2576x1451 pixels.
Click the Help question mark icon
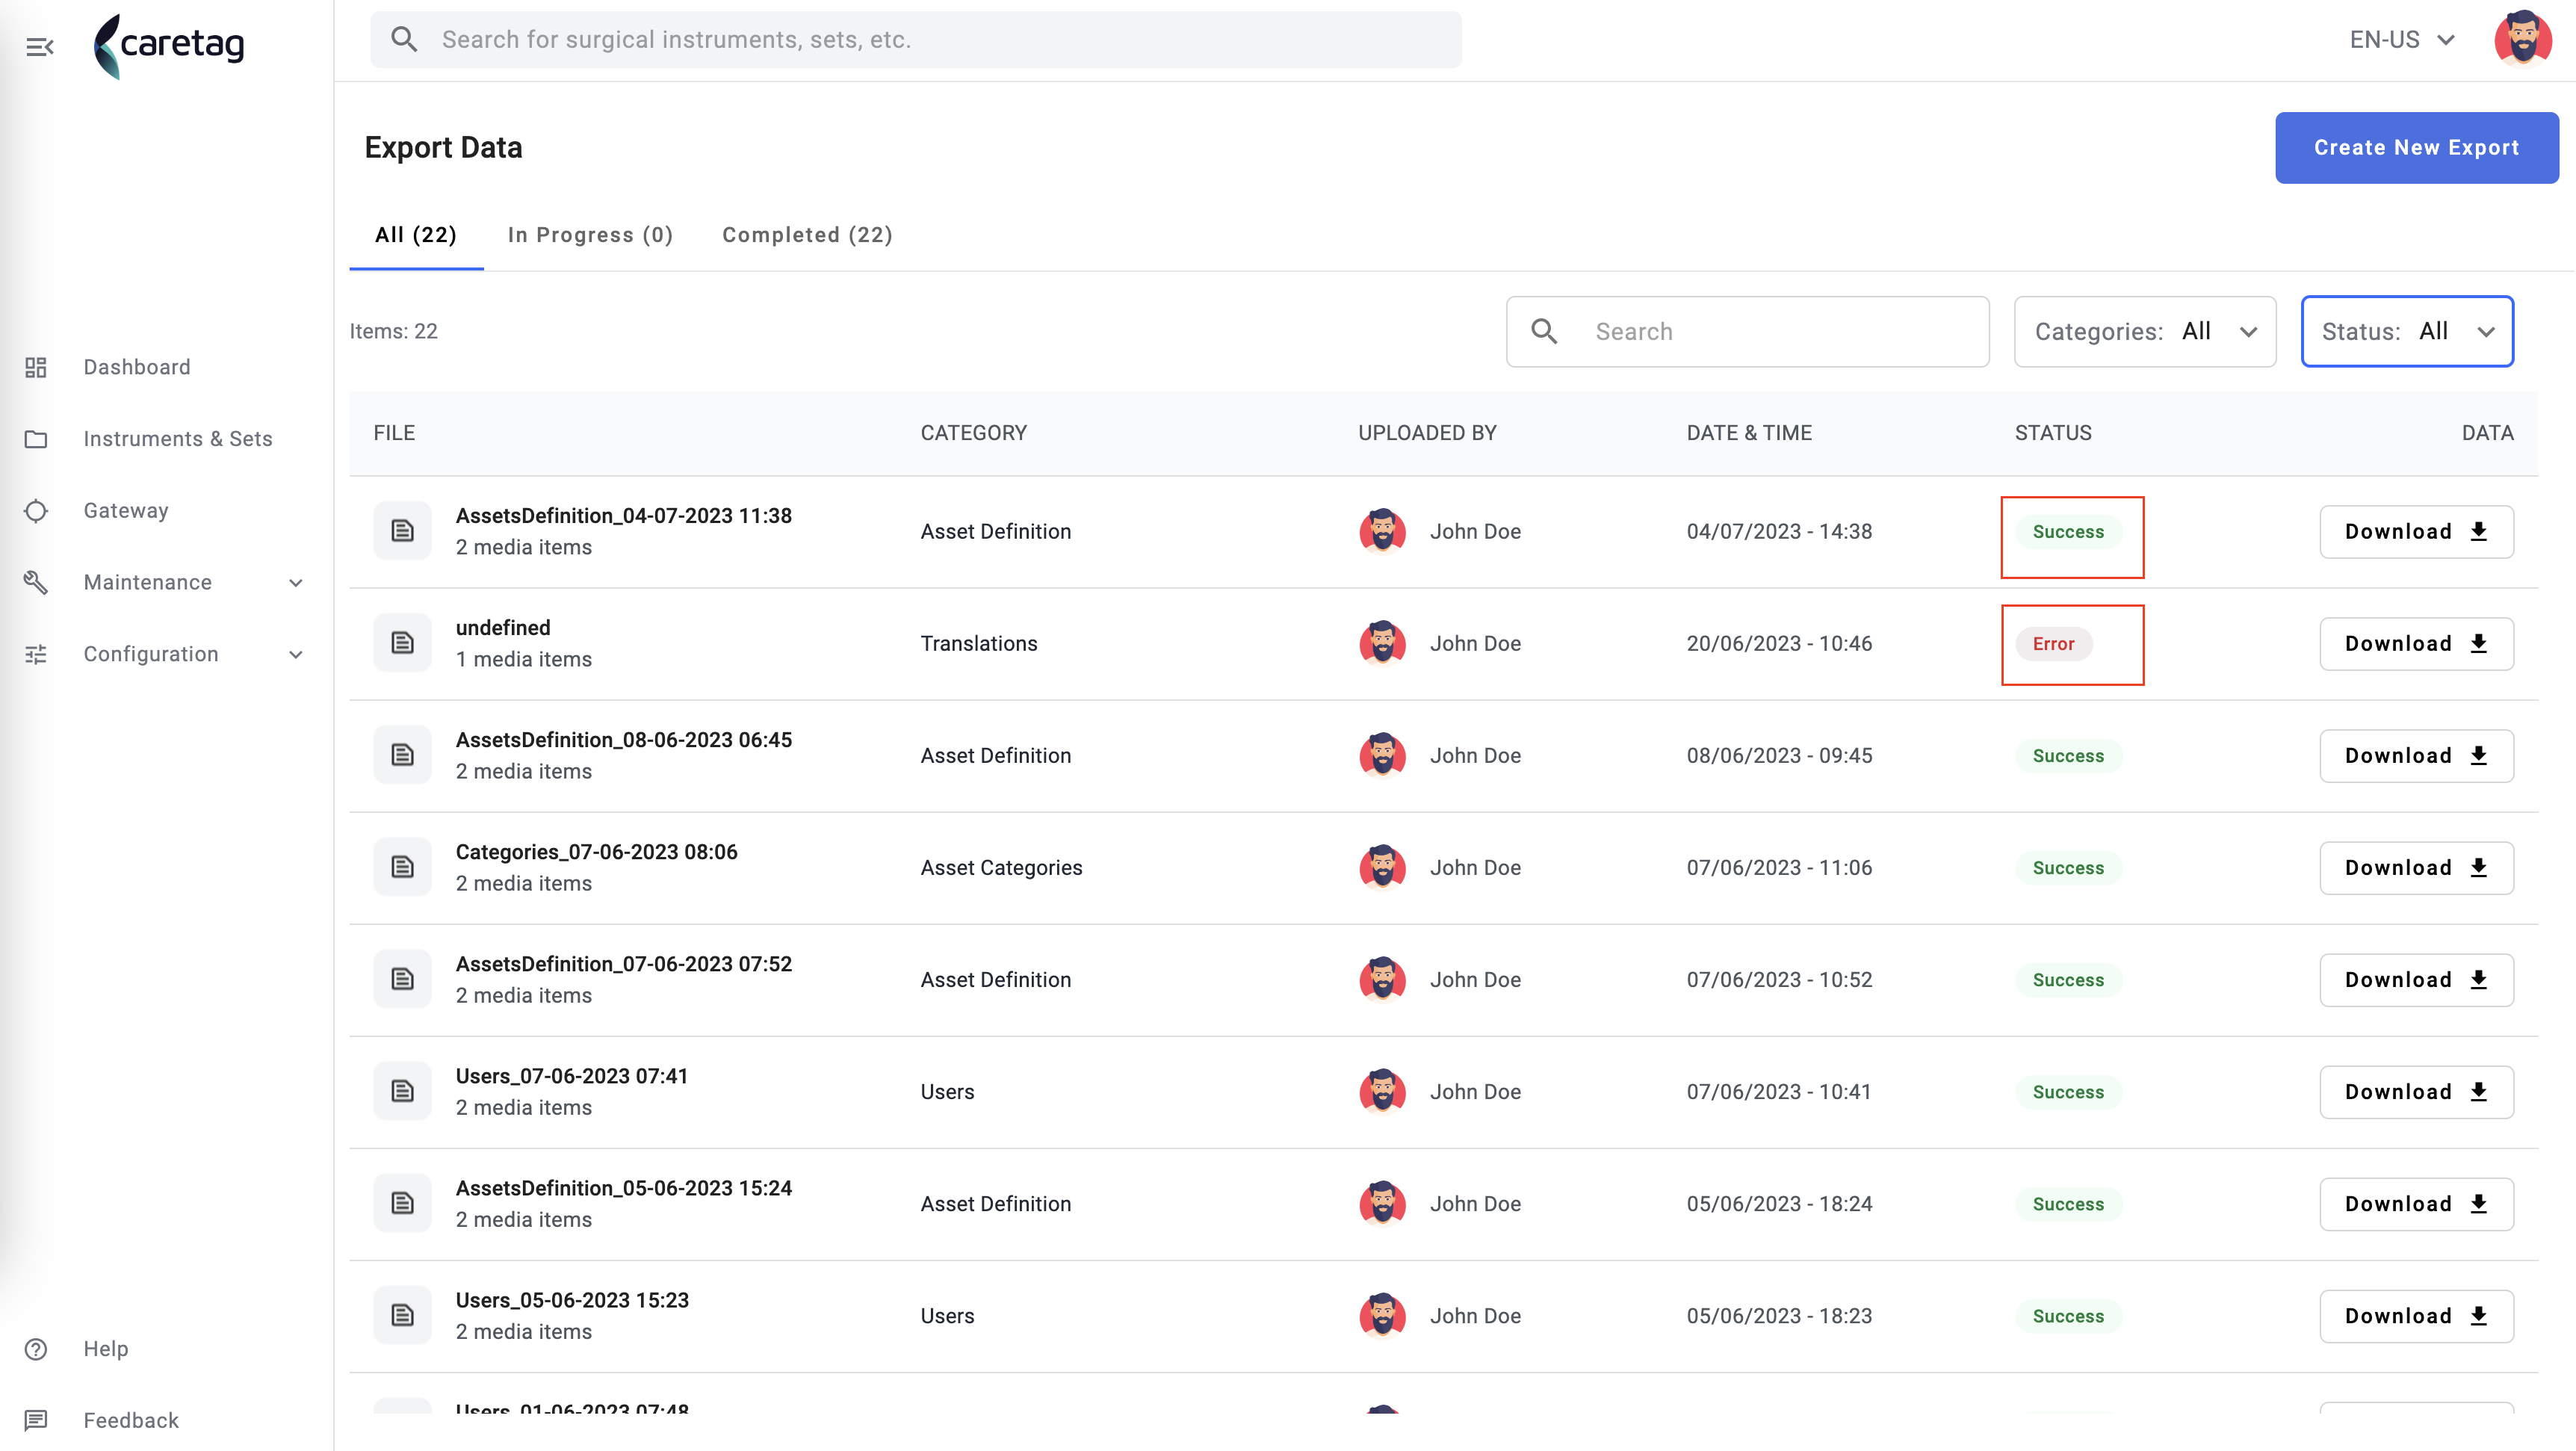[x=36, y=1349]
